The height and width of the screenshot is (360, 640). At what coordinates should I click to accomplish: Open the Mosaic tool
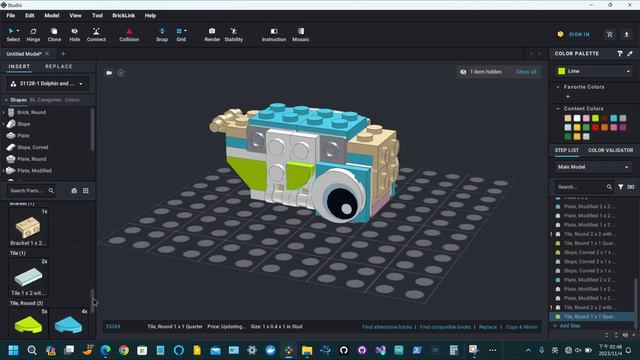[x=300, y=35]
